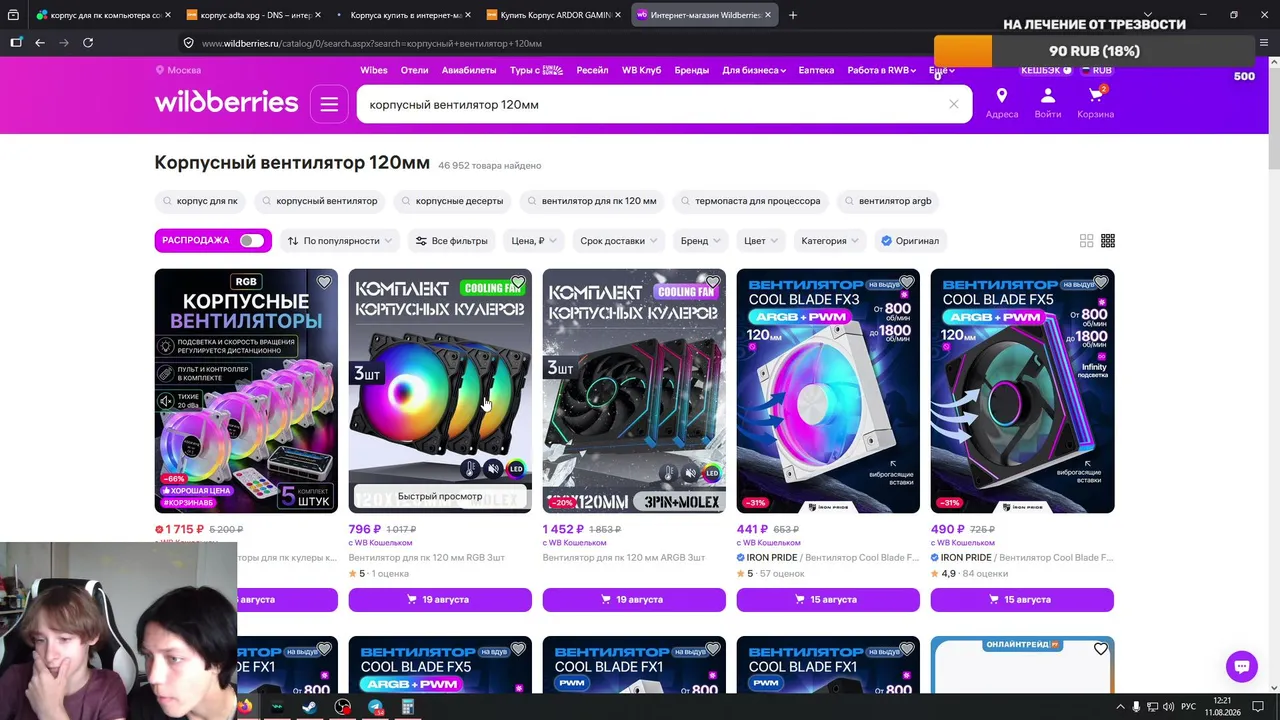
Task: Favorite the Онлайнтрейд product card
Action: (1100, 649)
